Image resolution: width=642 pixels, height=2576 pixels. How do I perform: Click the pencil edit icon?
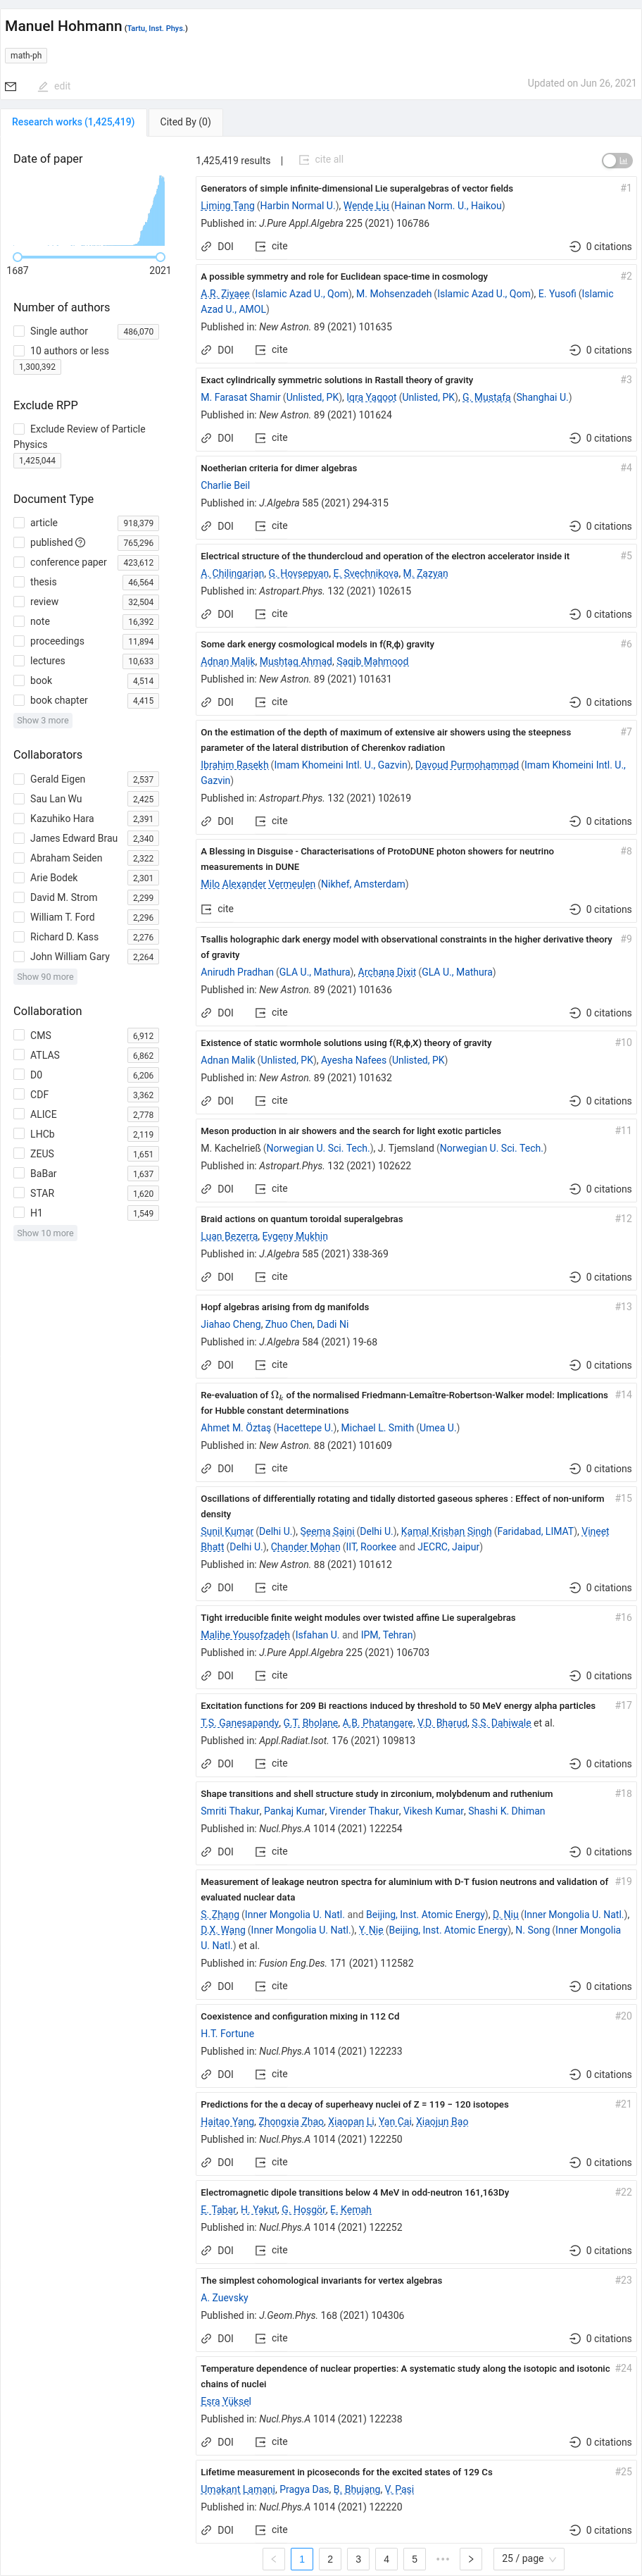pyautogui.click(x=43, y=87)
